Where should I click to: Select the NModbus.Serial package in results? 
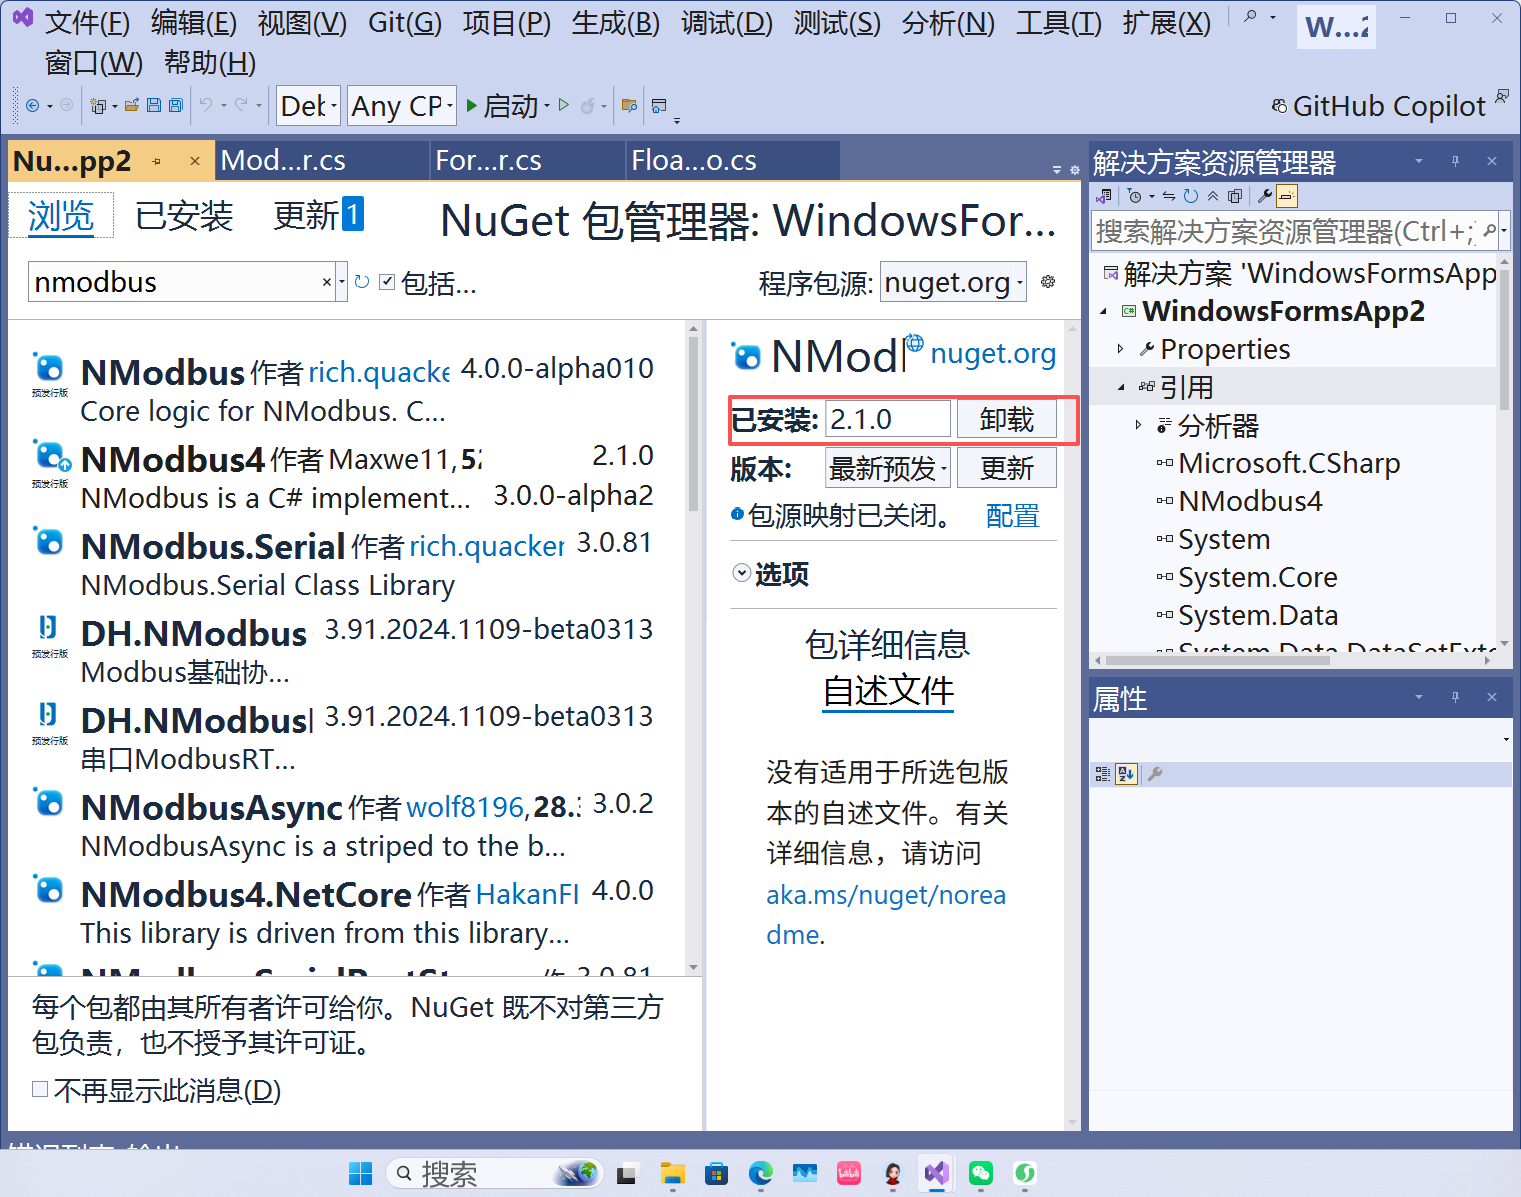click(346, 564)
